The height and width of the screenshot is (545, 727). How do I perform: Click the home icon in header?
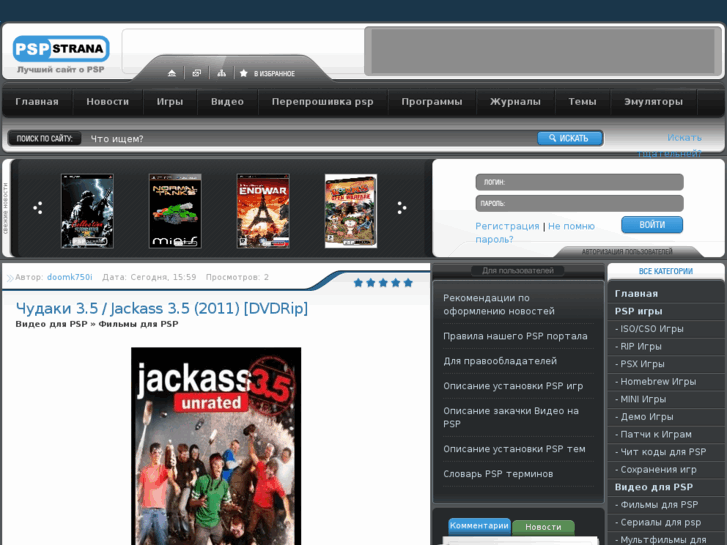point(172,73)
